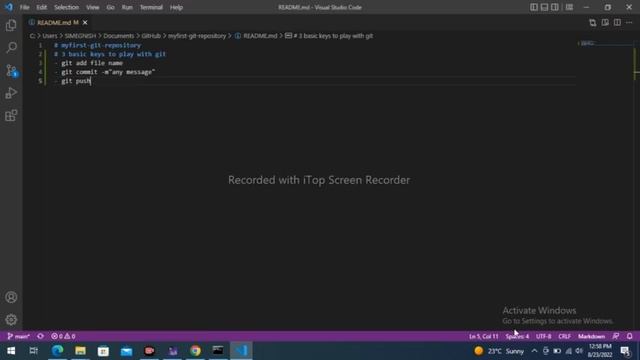
Task: Click Open Changes icon in editor toolbar
Action: coord(593,23)
